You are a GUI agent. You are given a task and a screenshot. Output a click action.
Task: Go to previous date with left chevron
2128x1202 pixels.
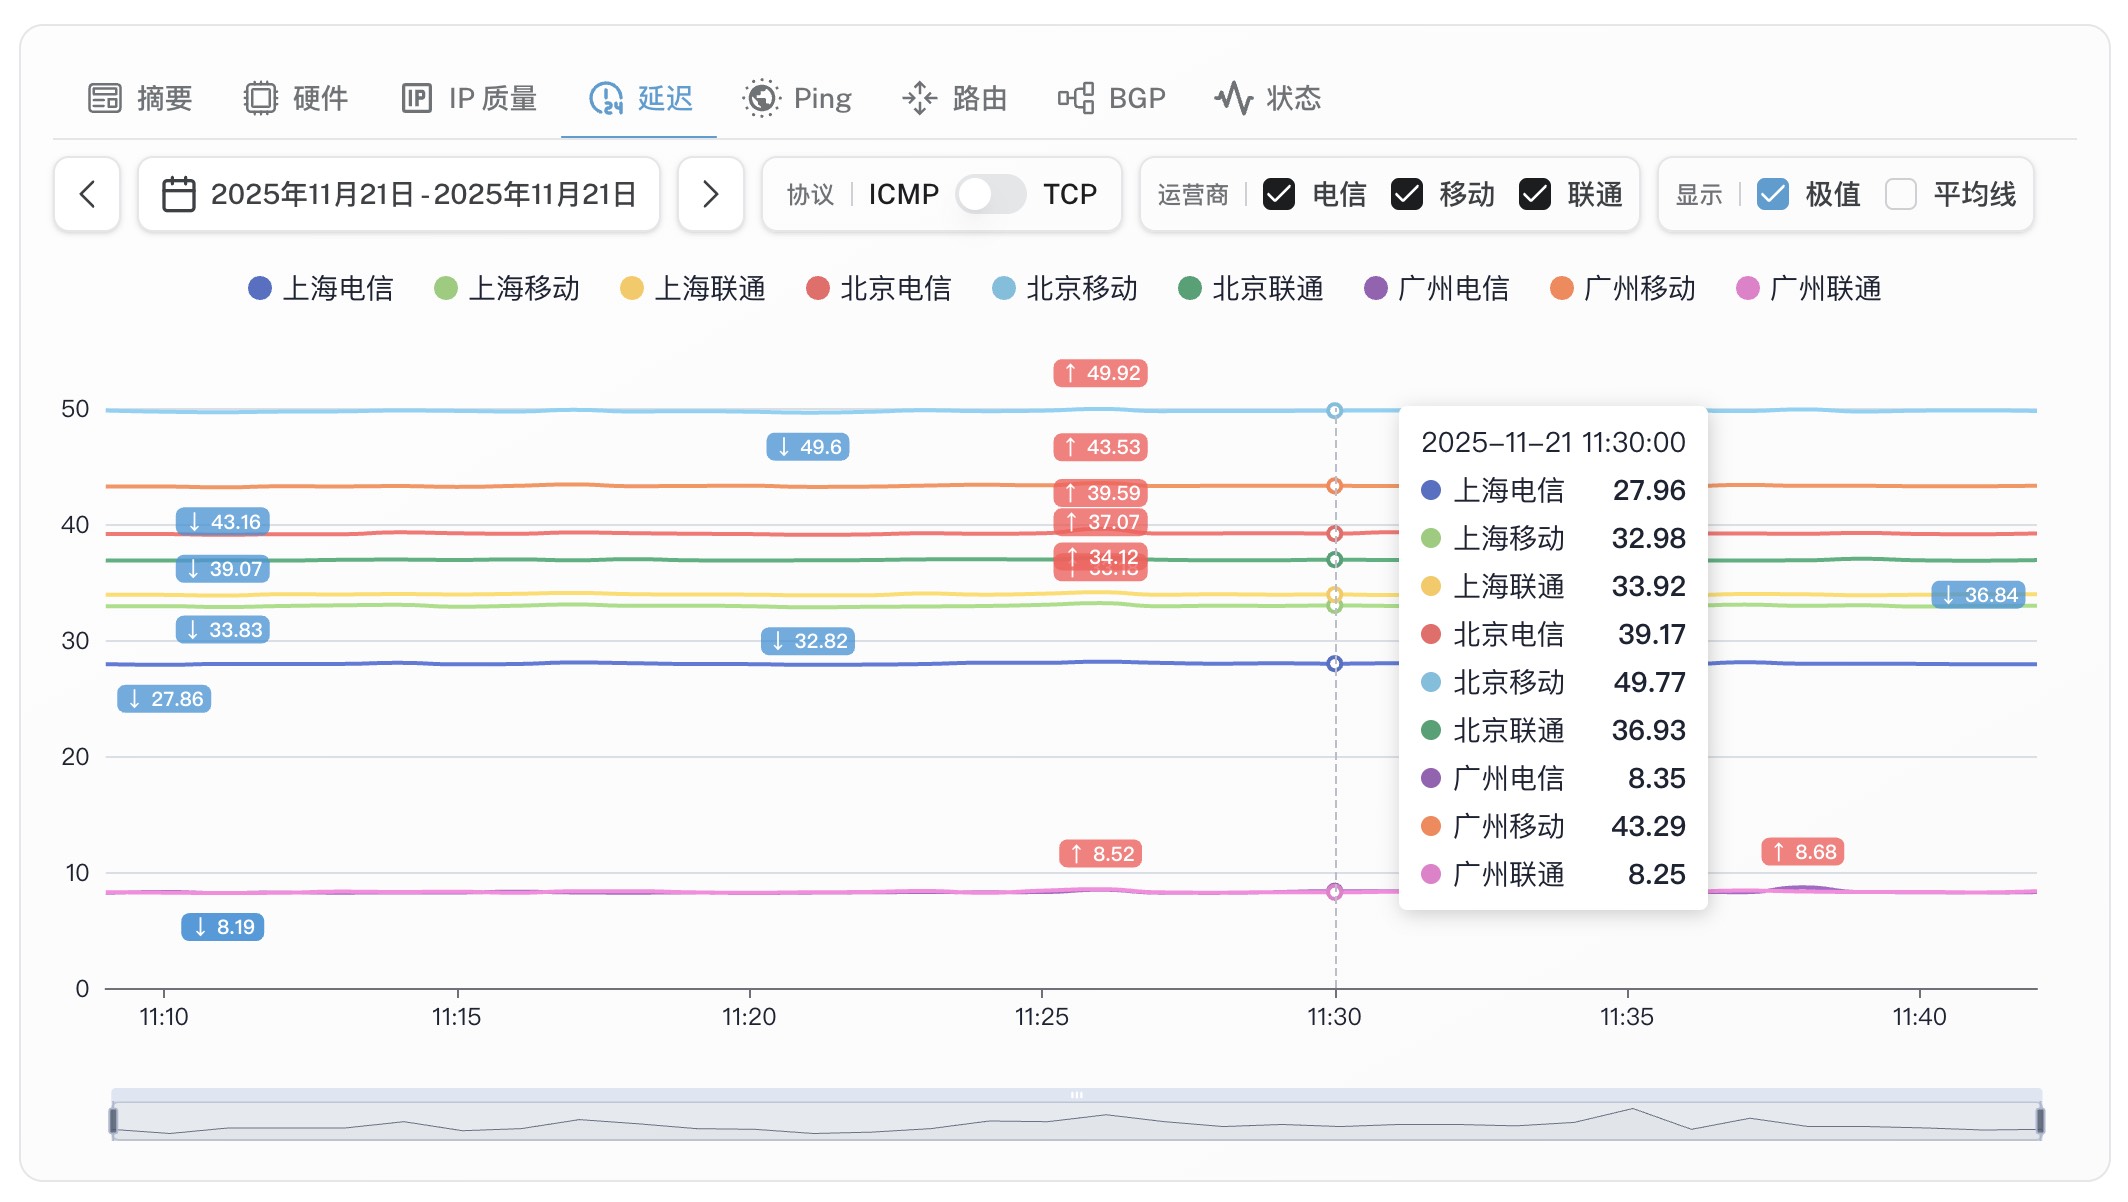pyautogui.click(x=87, y=194)
